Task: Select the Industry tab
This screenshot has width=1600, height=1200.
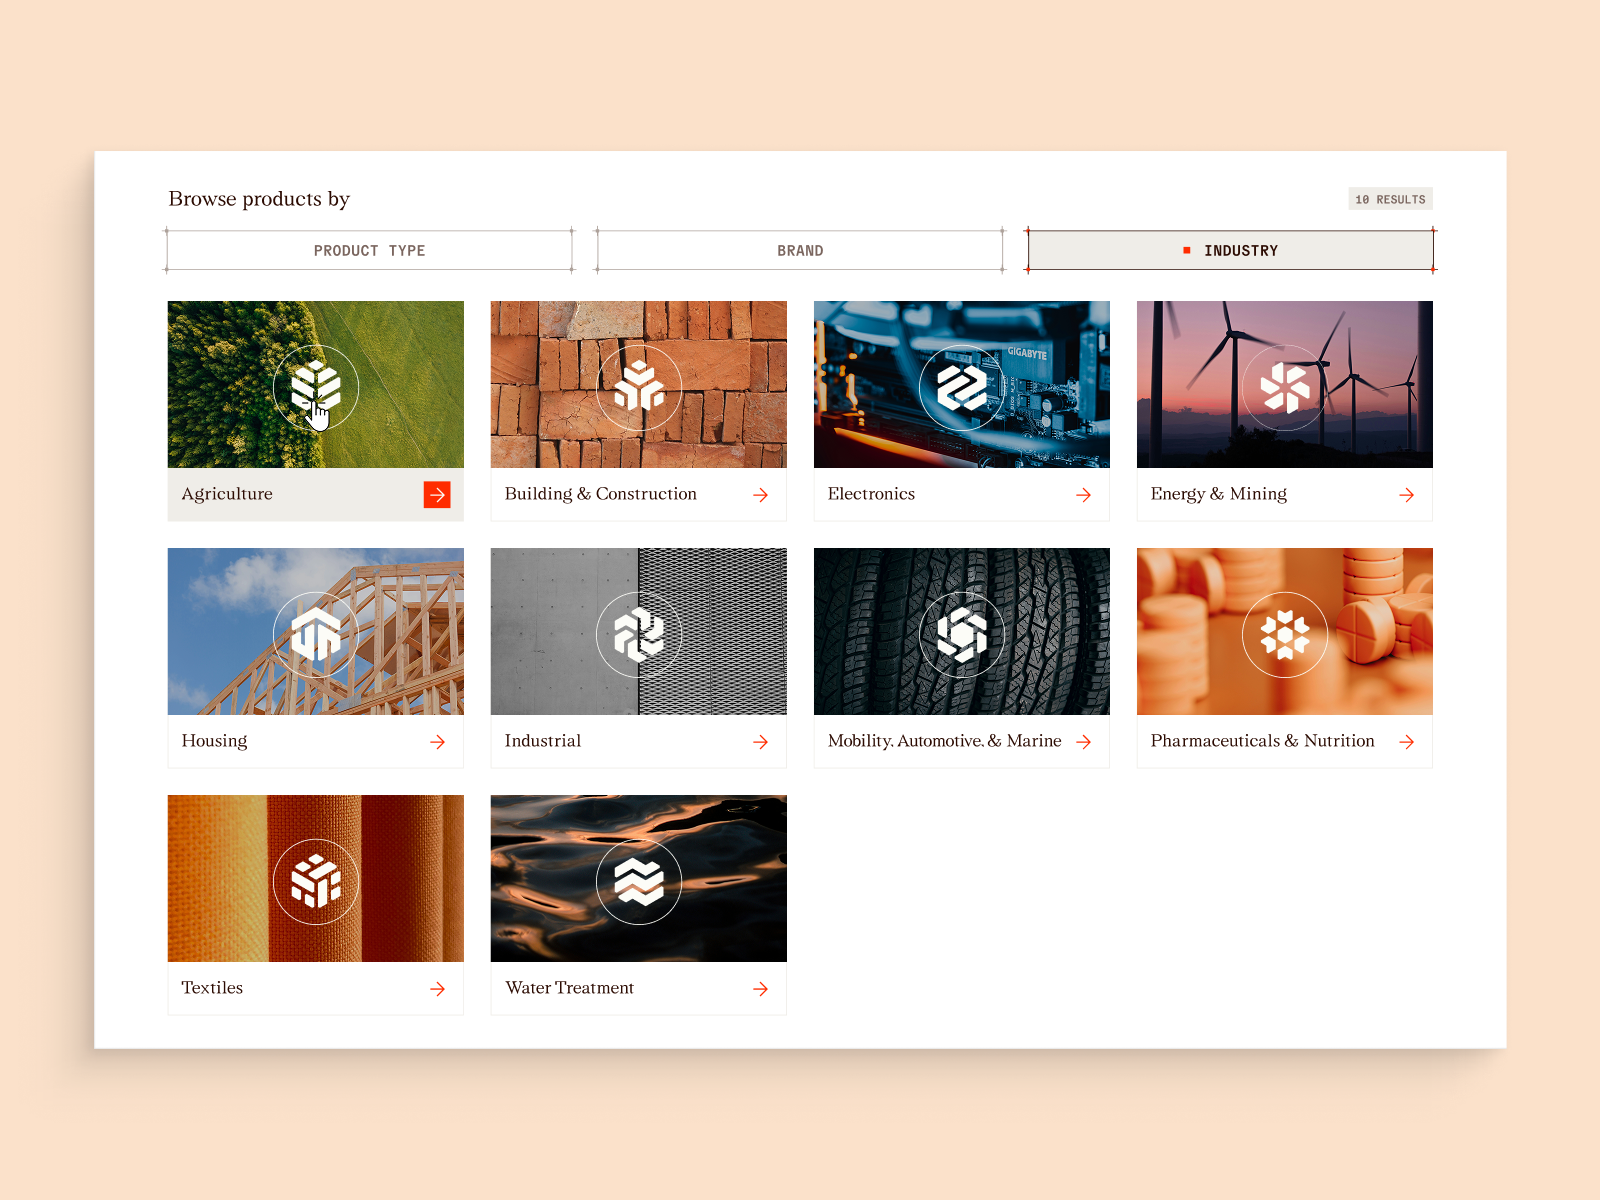Action: (1230, 251)
